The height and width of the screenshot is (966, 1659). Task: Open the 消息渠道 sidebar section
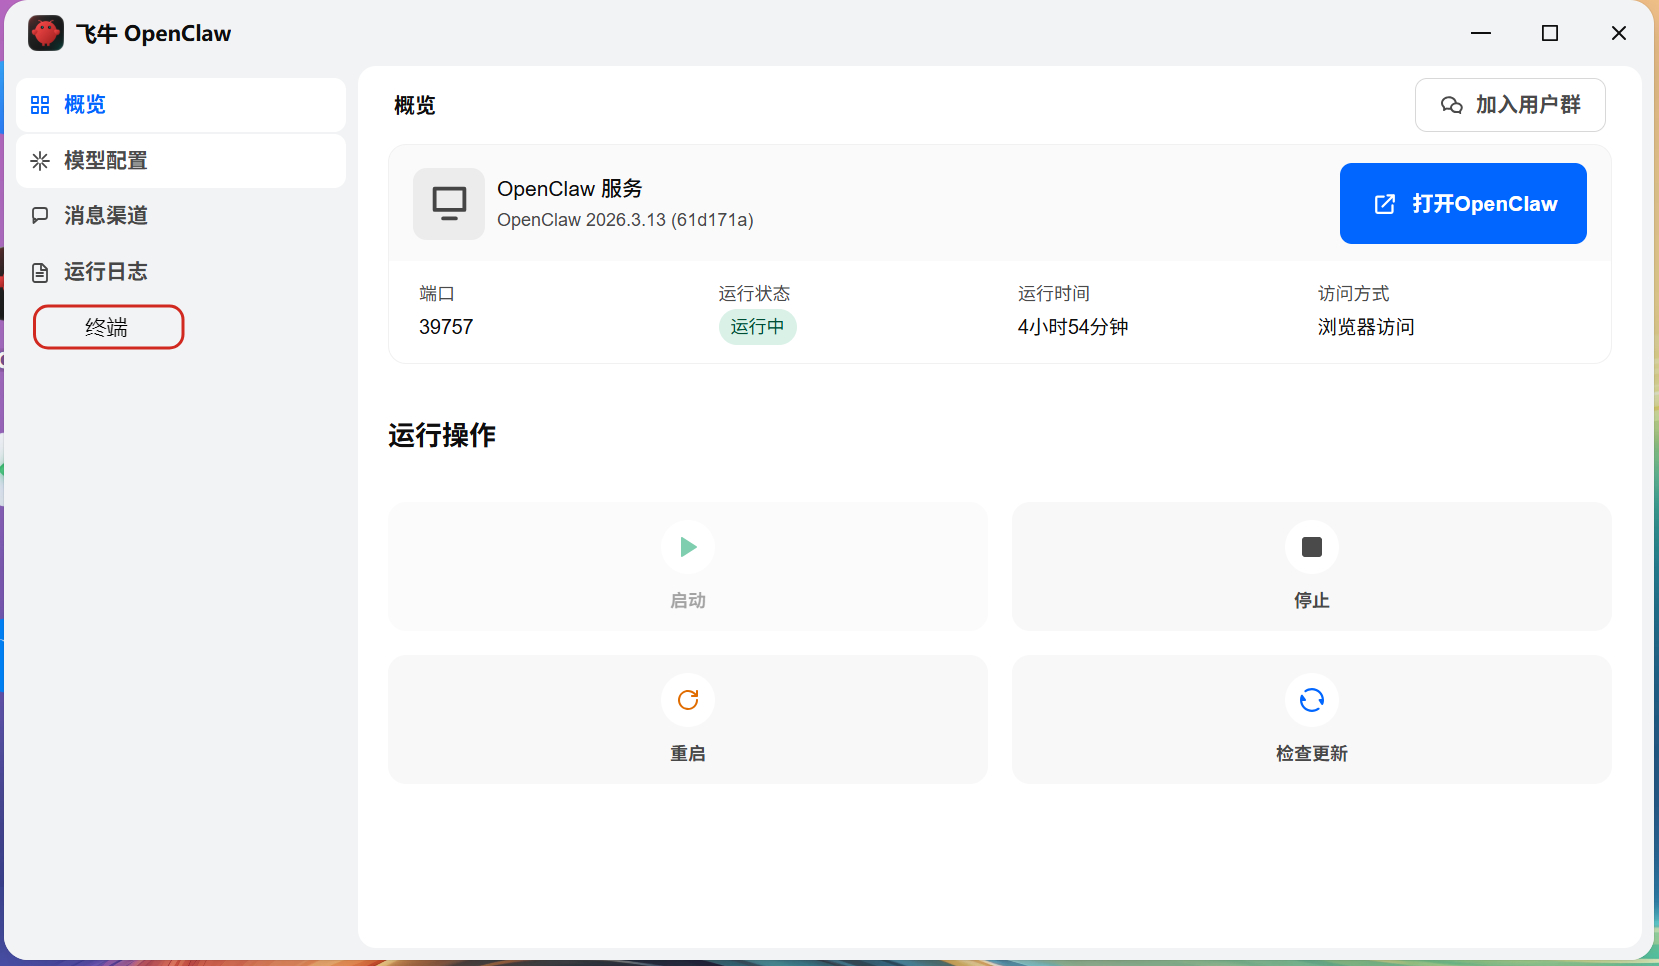[x=181, y=216]
